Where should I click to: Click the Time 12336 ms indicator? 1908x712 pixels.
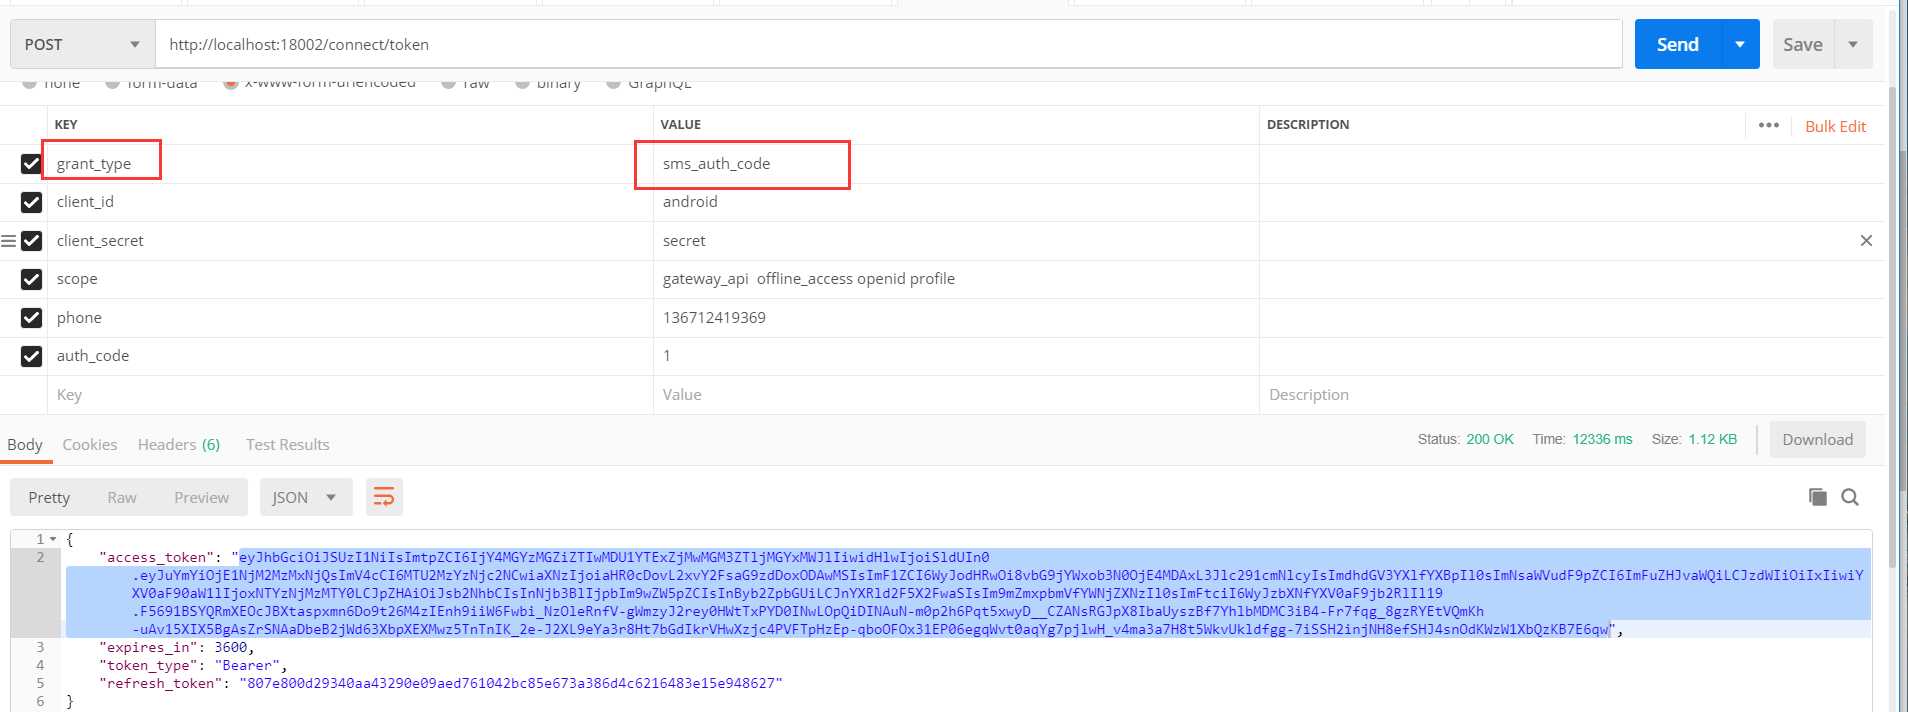(x=1582, y=439)
